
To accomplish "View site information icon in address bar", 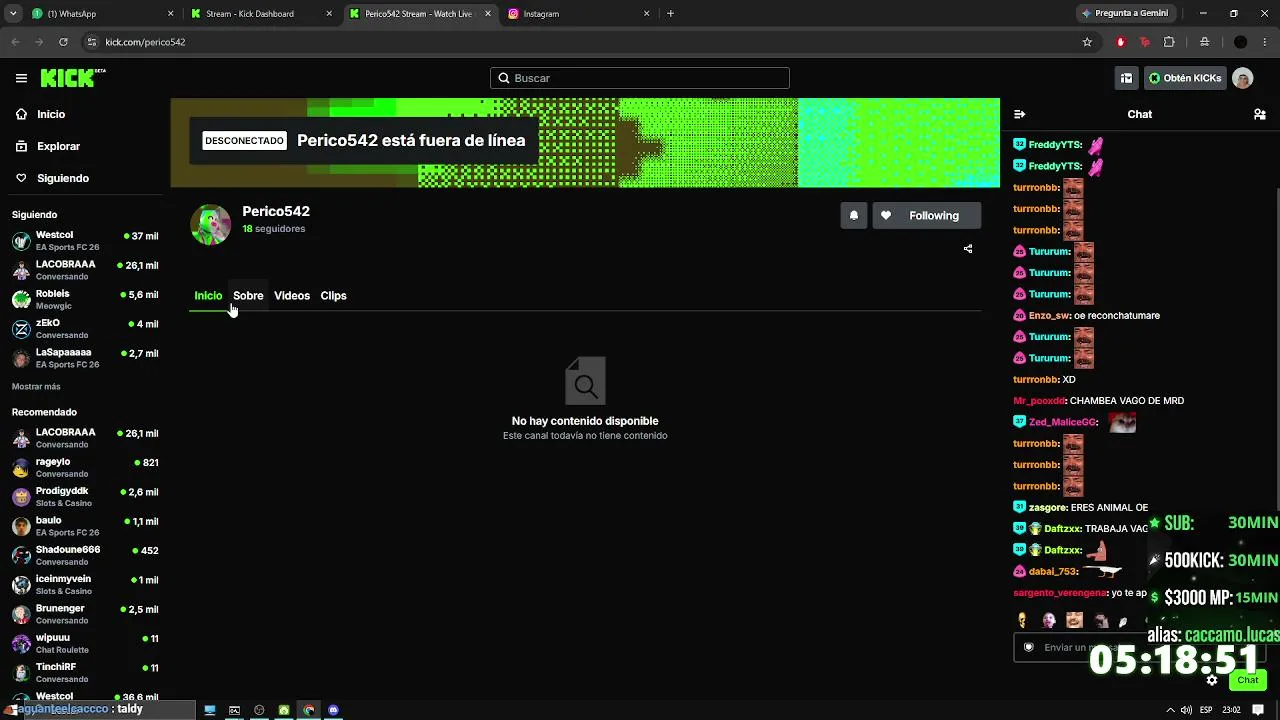I will pos(92,42).
